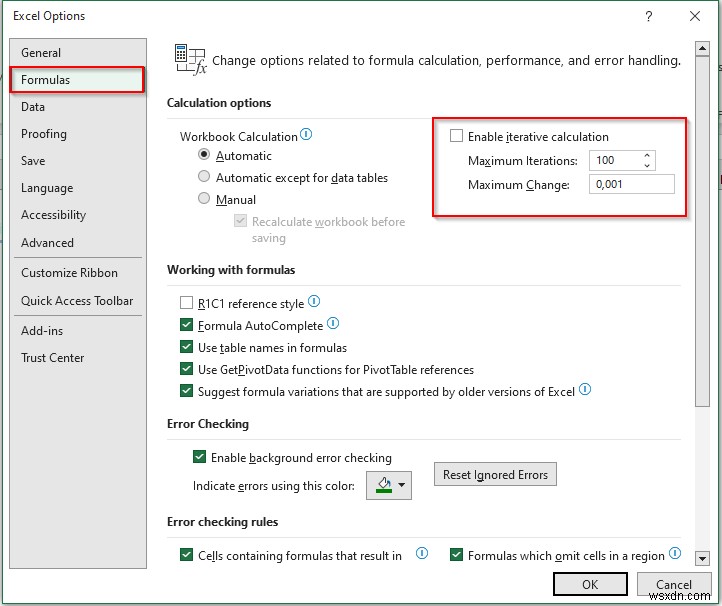The image size is (722, 606).
Task: Open info icon next to Workbook Calculation
Action: pyautogui.click(x=306, y=134)
